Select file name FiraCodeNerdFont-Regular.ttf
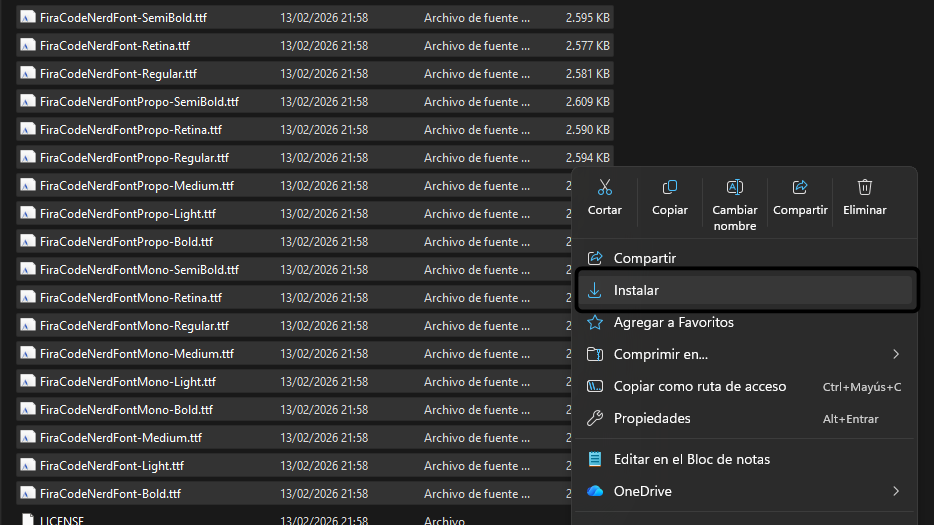The image size is (934, 525). tap(119, 74)
